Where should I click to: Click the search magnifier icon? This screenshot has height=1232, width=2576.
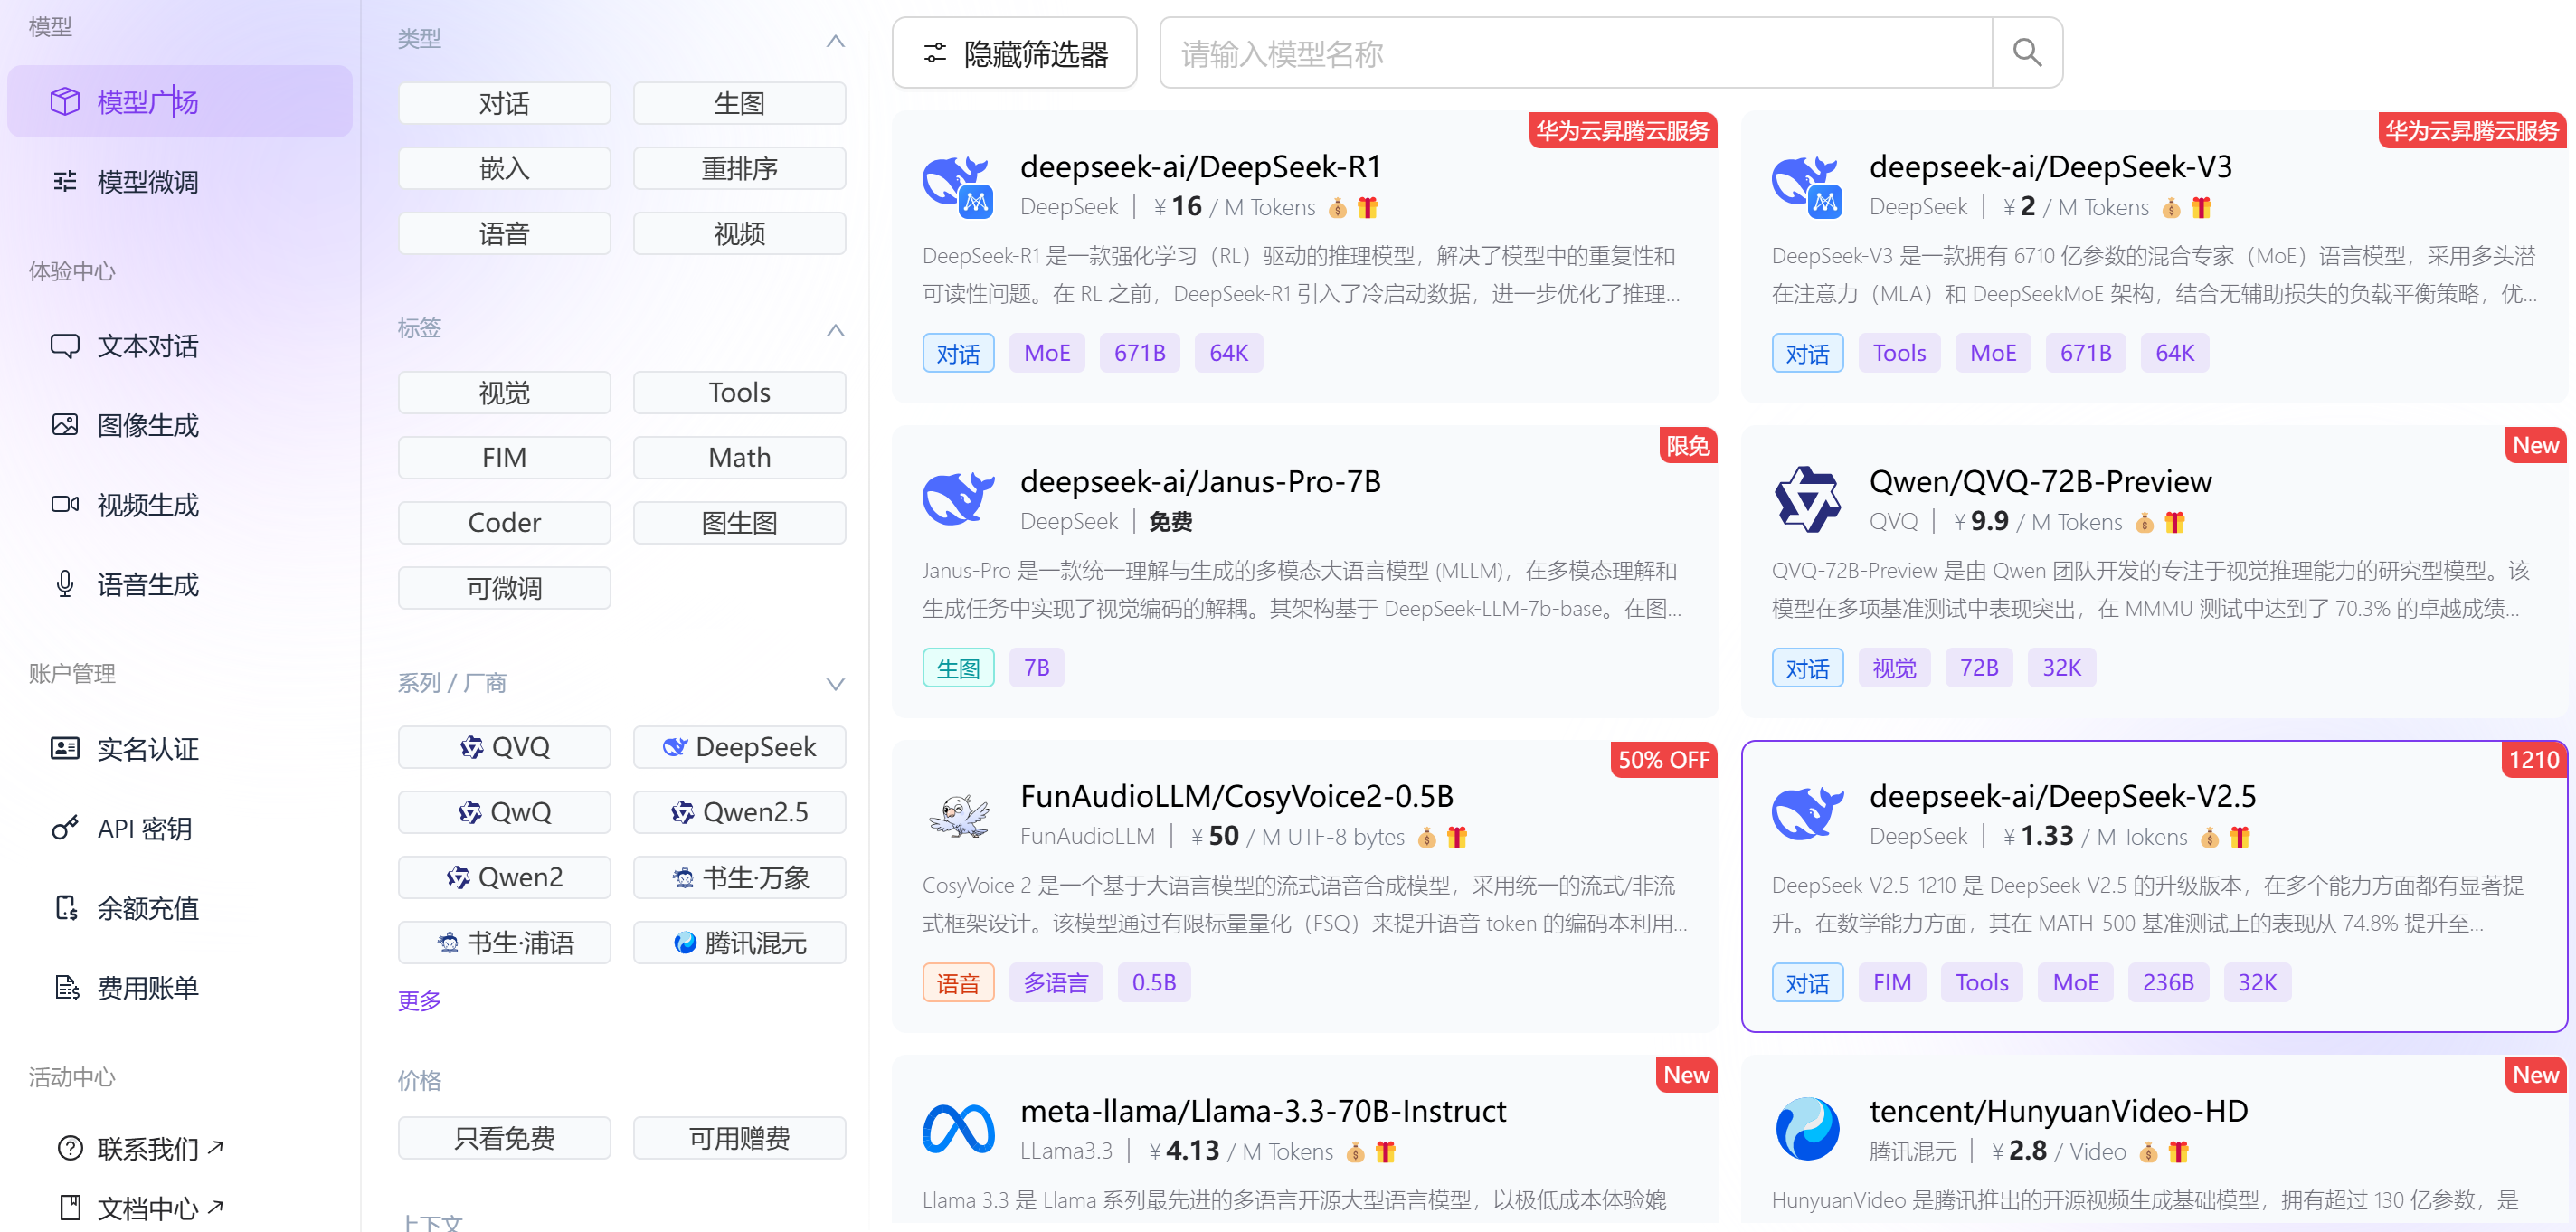click(2026, 52)
